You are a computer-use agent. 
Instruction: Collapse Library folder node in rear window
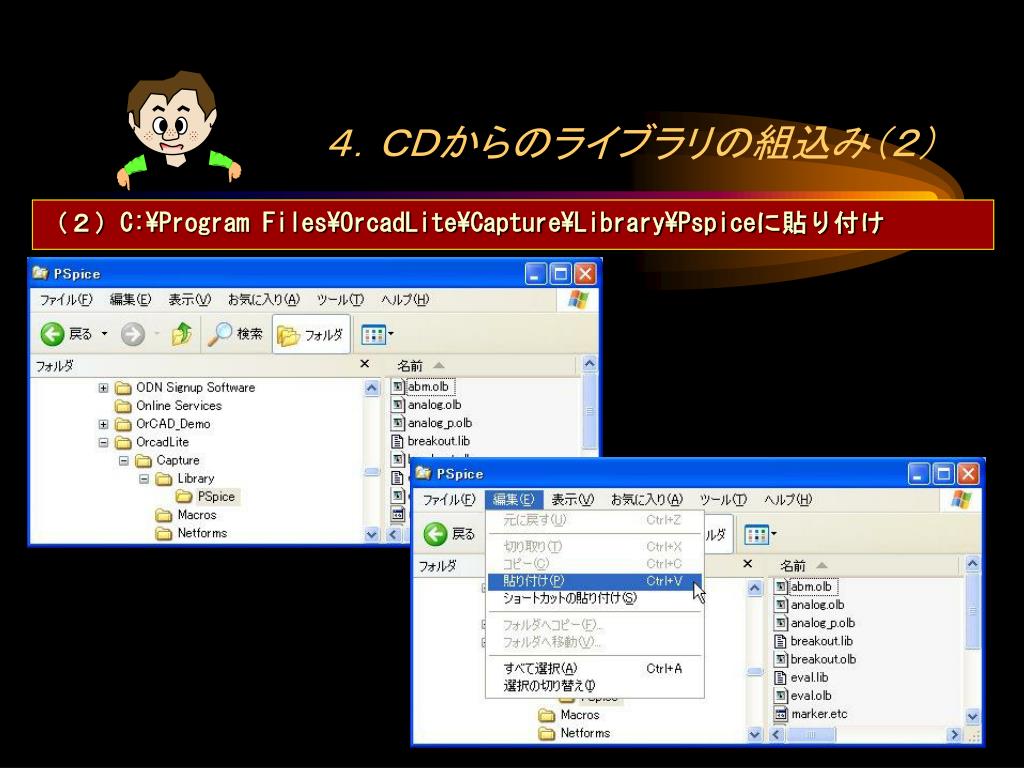[144, 479]
